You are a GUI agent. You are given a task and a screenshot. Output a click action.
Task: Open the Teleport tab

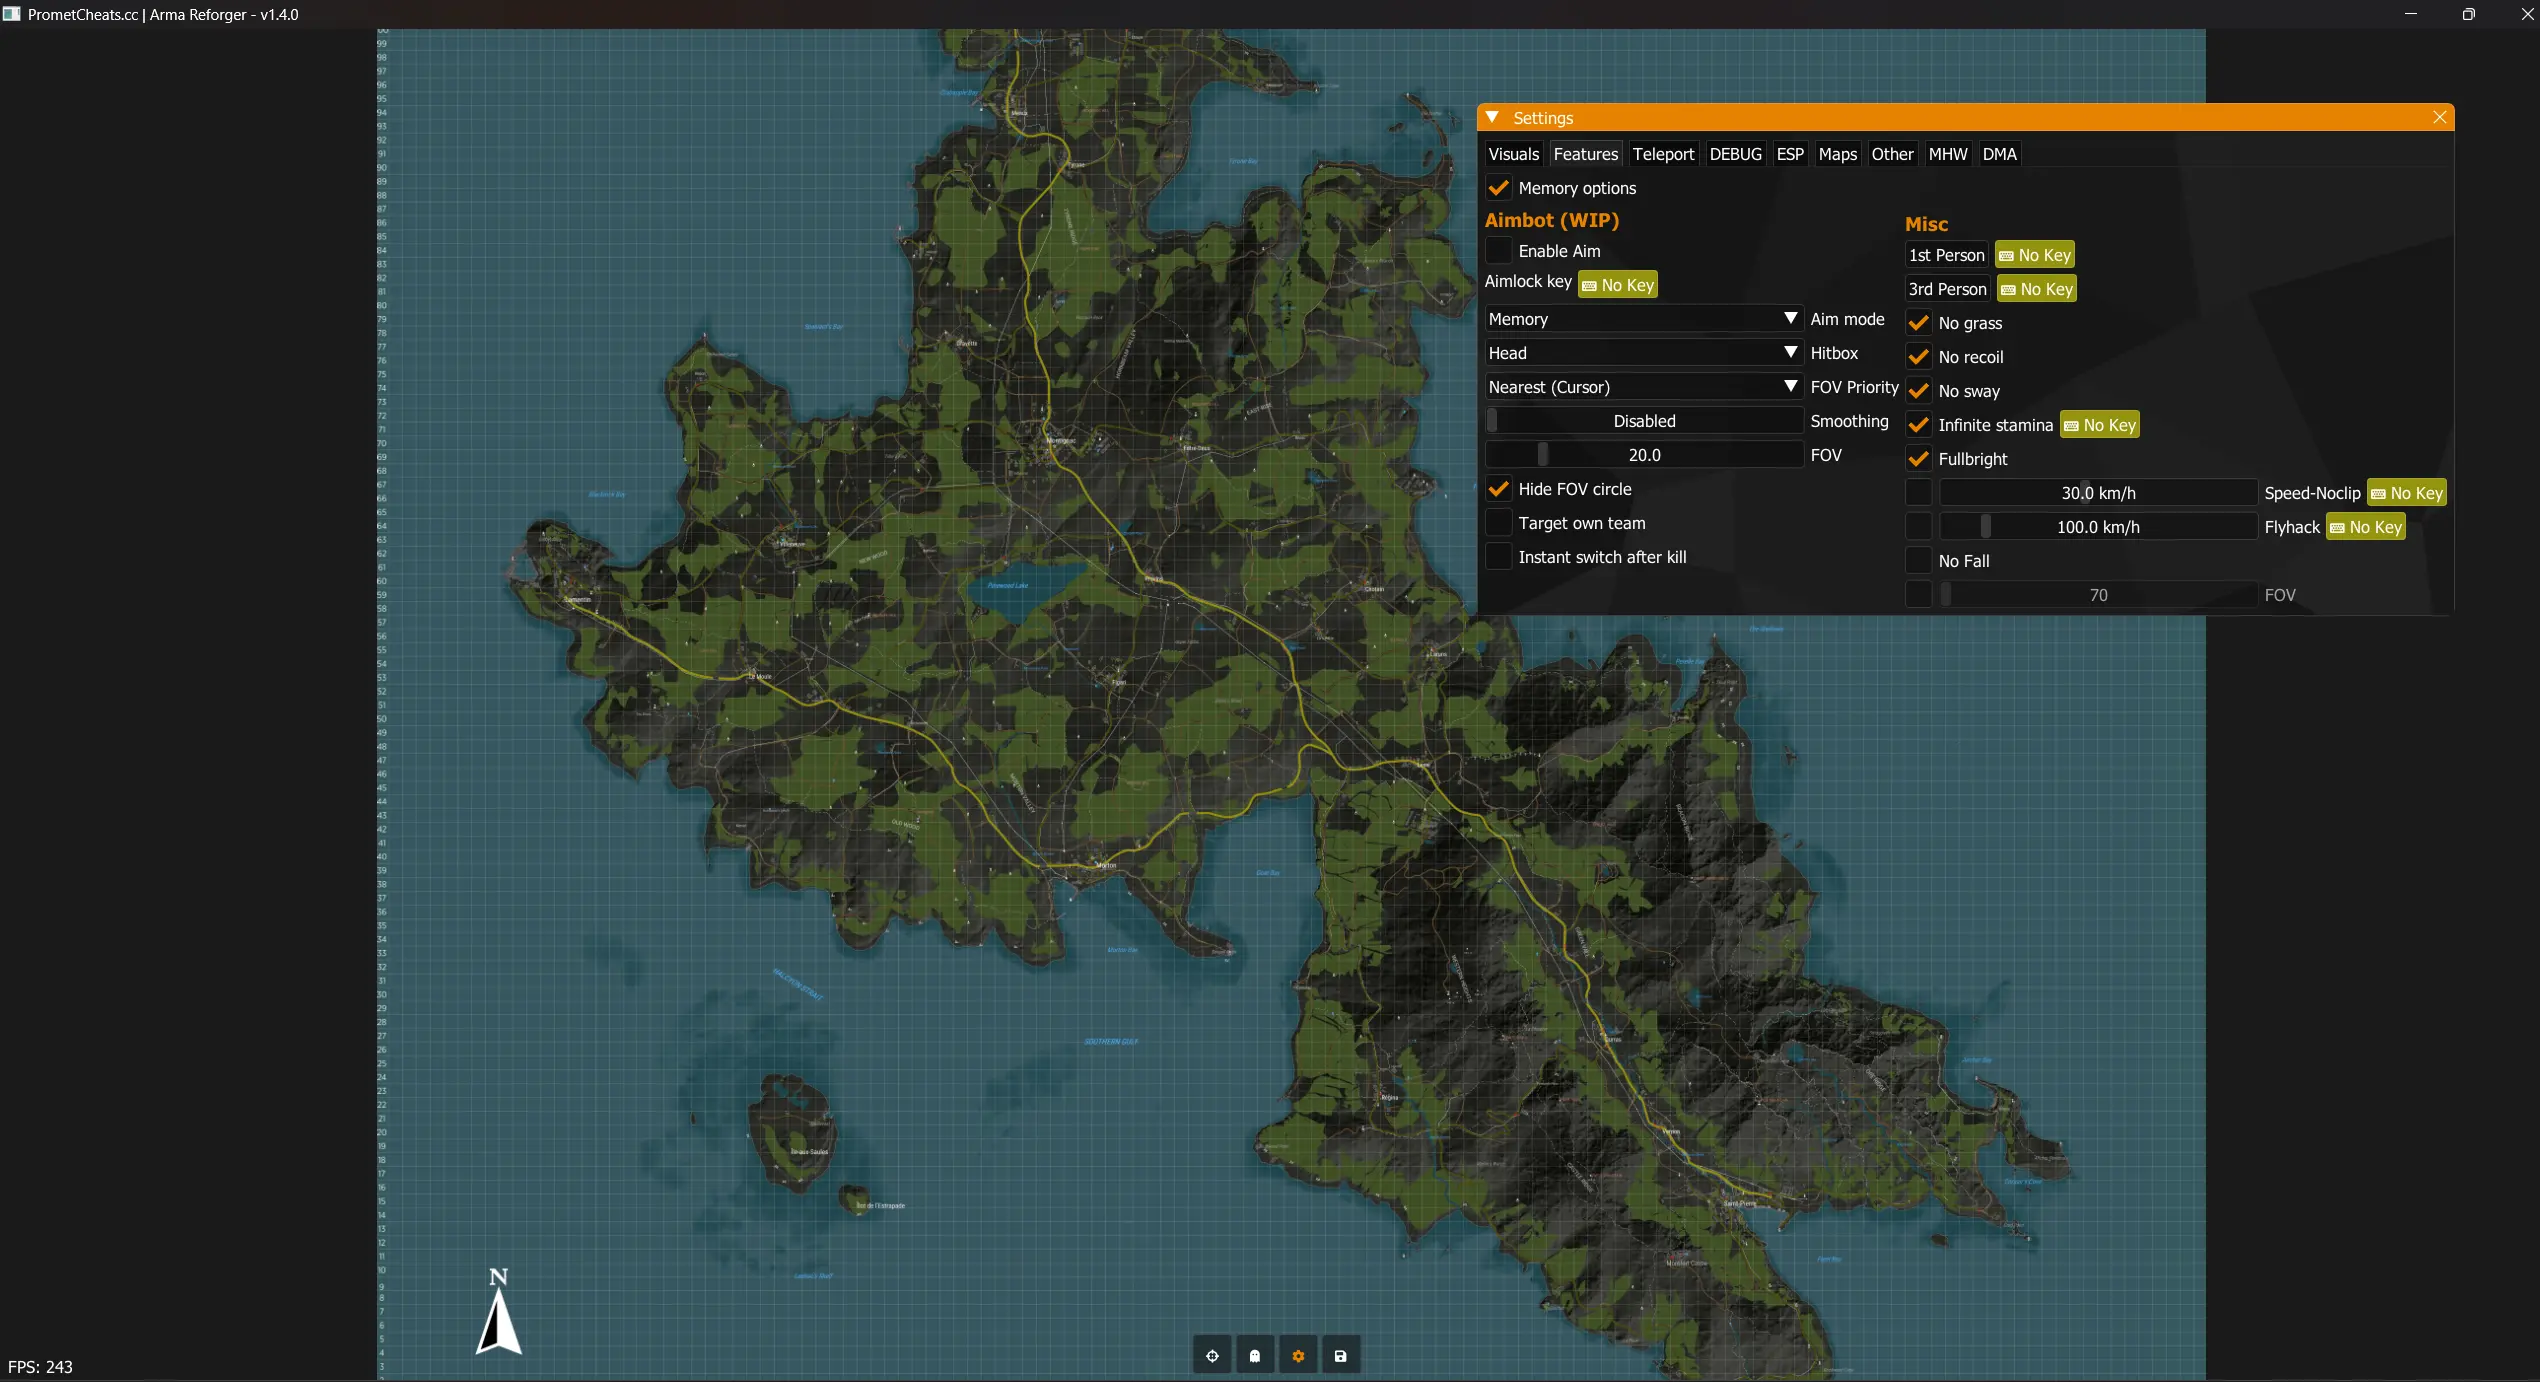click(1663, 154)
